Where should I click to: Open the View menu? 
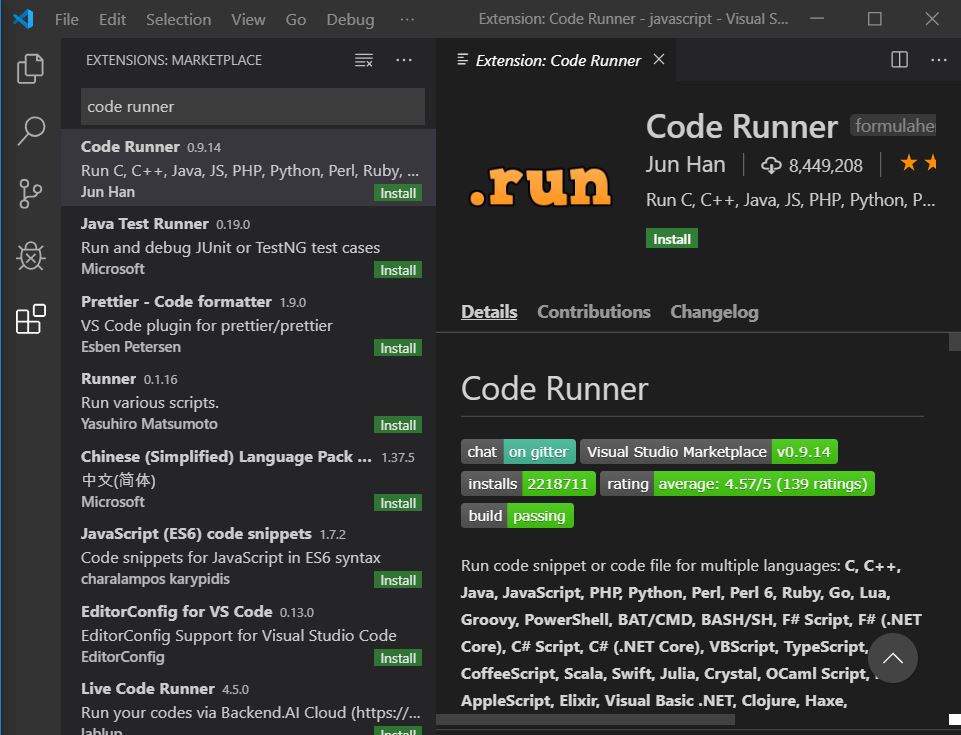pos(248,20)
